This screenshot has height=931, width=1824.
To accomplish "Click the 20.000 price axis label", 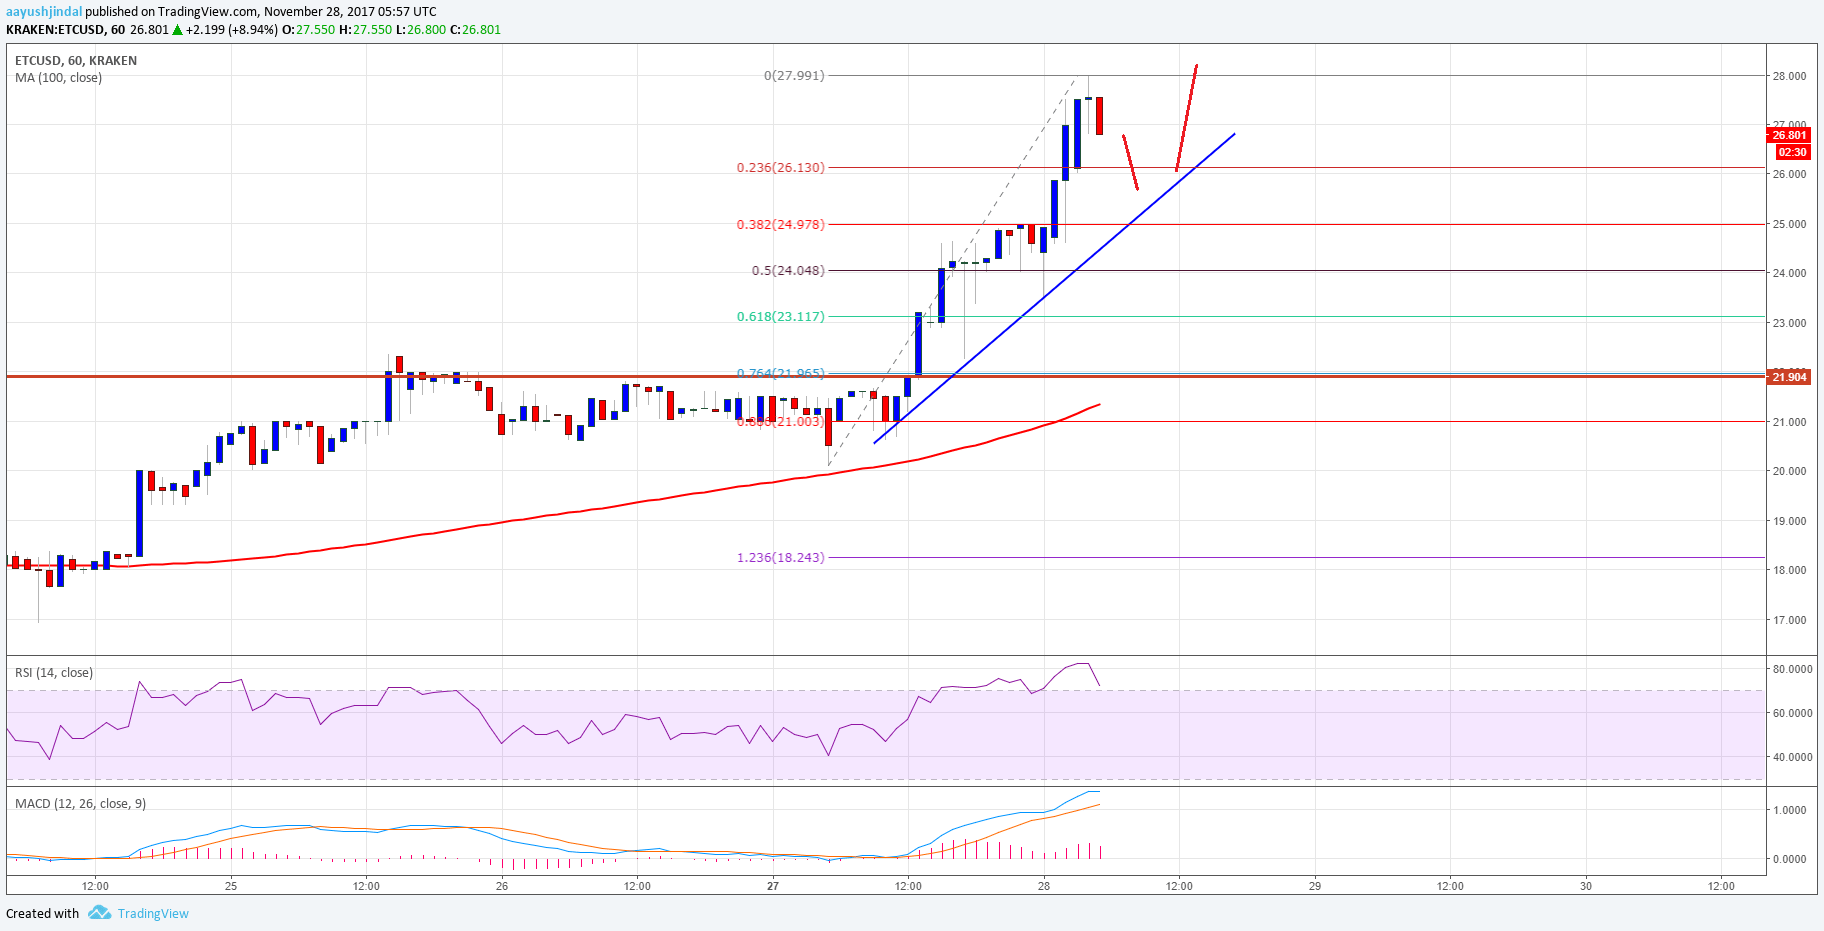I will pos(1789,471).
